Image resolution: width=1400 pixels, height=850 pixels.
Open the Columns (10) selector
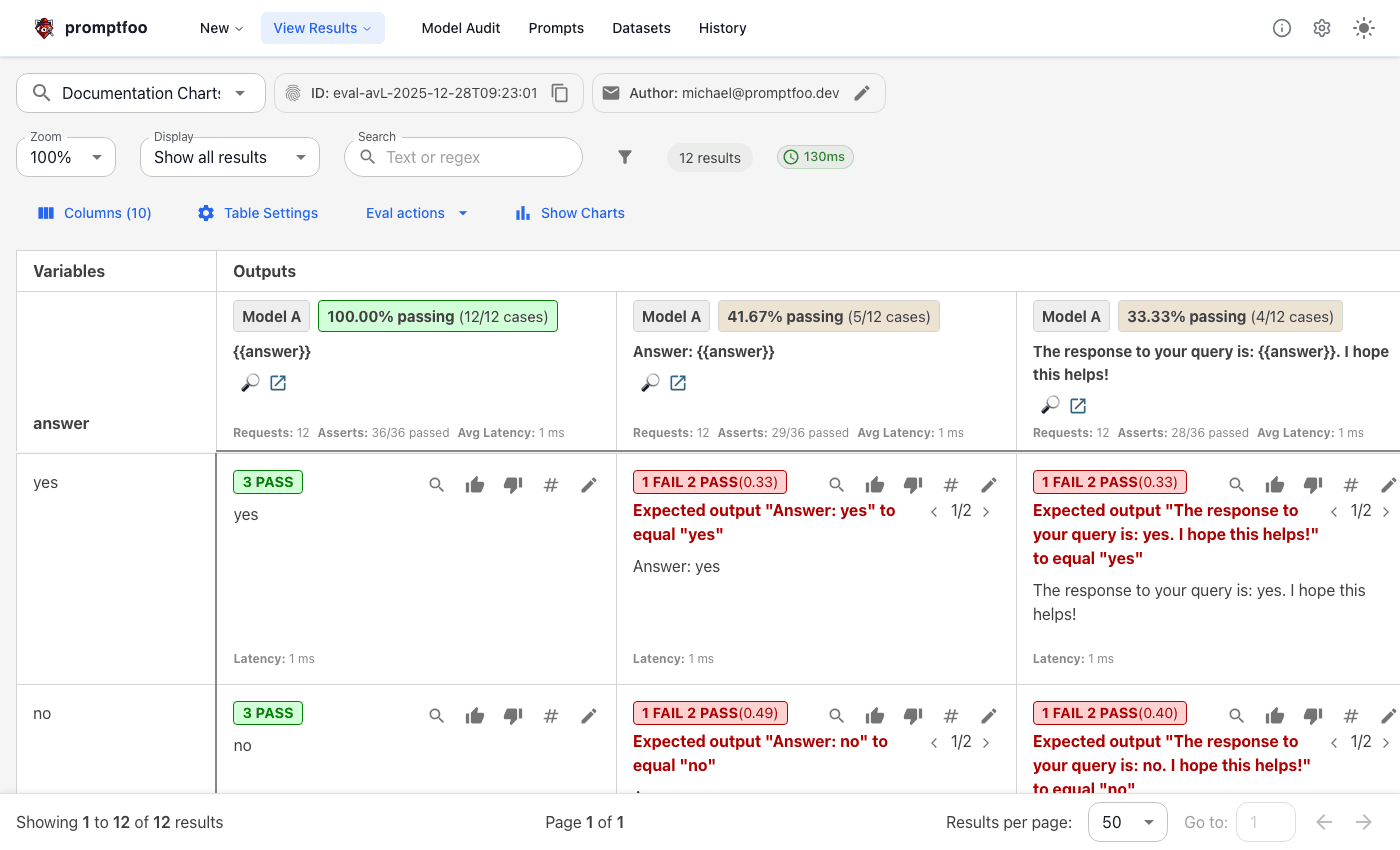pos(93,213)
